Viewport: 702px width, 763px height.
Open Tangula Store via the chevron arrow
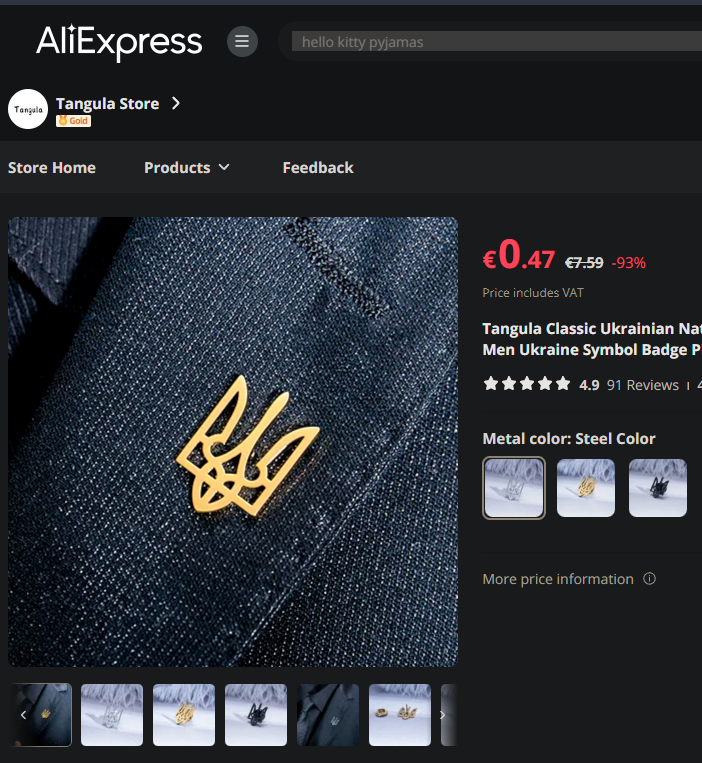[x=176, y=103]
